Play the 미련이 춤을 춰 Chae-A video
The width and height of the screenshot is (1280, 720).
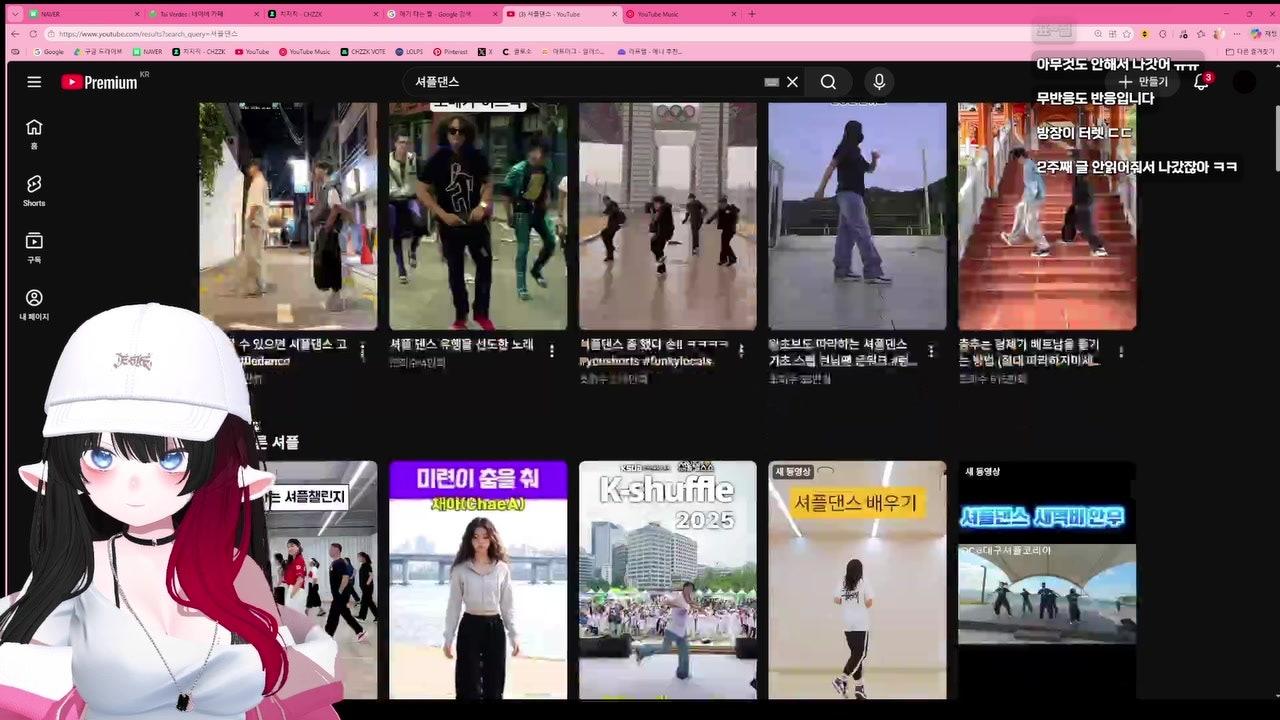pyautogui.click(x=478, y=580)
